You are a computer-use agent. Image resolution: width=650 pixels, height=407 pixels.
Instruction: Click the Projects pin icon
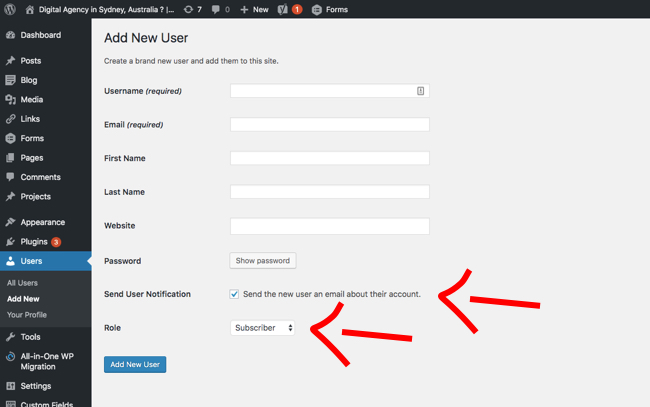[11, 196]
